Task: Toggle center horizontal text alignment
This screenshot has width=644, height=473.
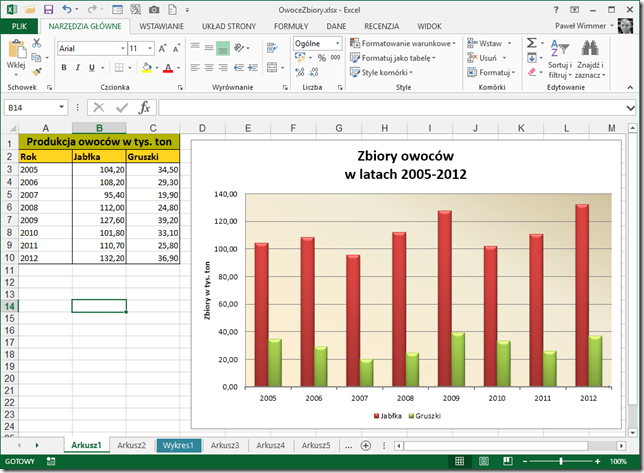Action: tap(209, 67)
